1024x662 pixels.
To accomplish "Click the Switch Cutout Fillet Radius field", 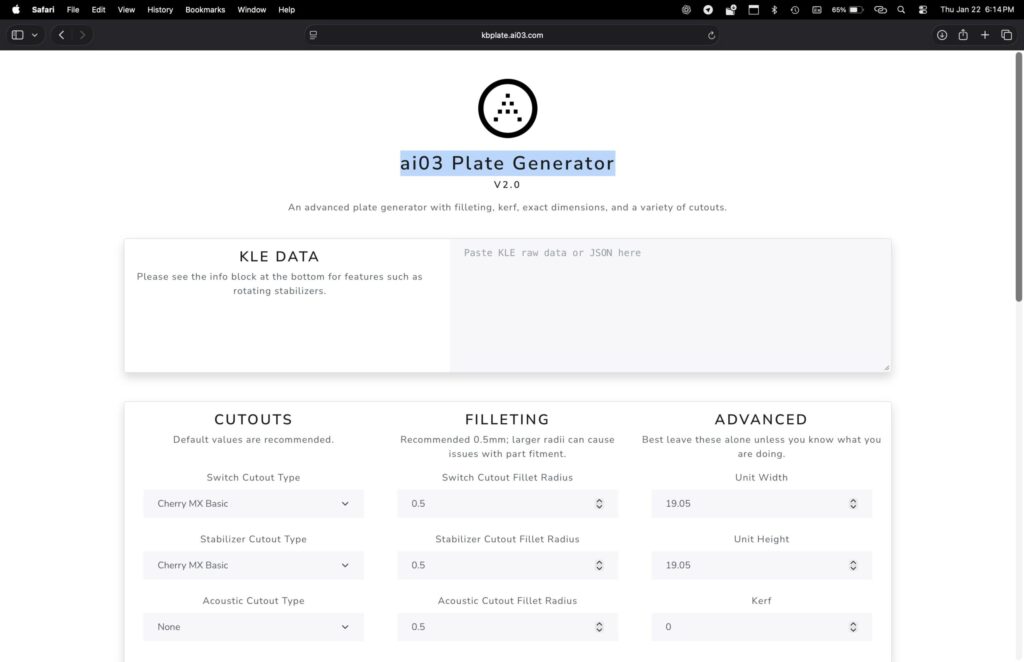I will 500,504.
